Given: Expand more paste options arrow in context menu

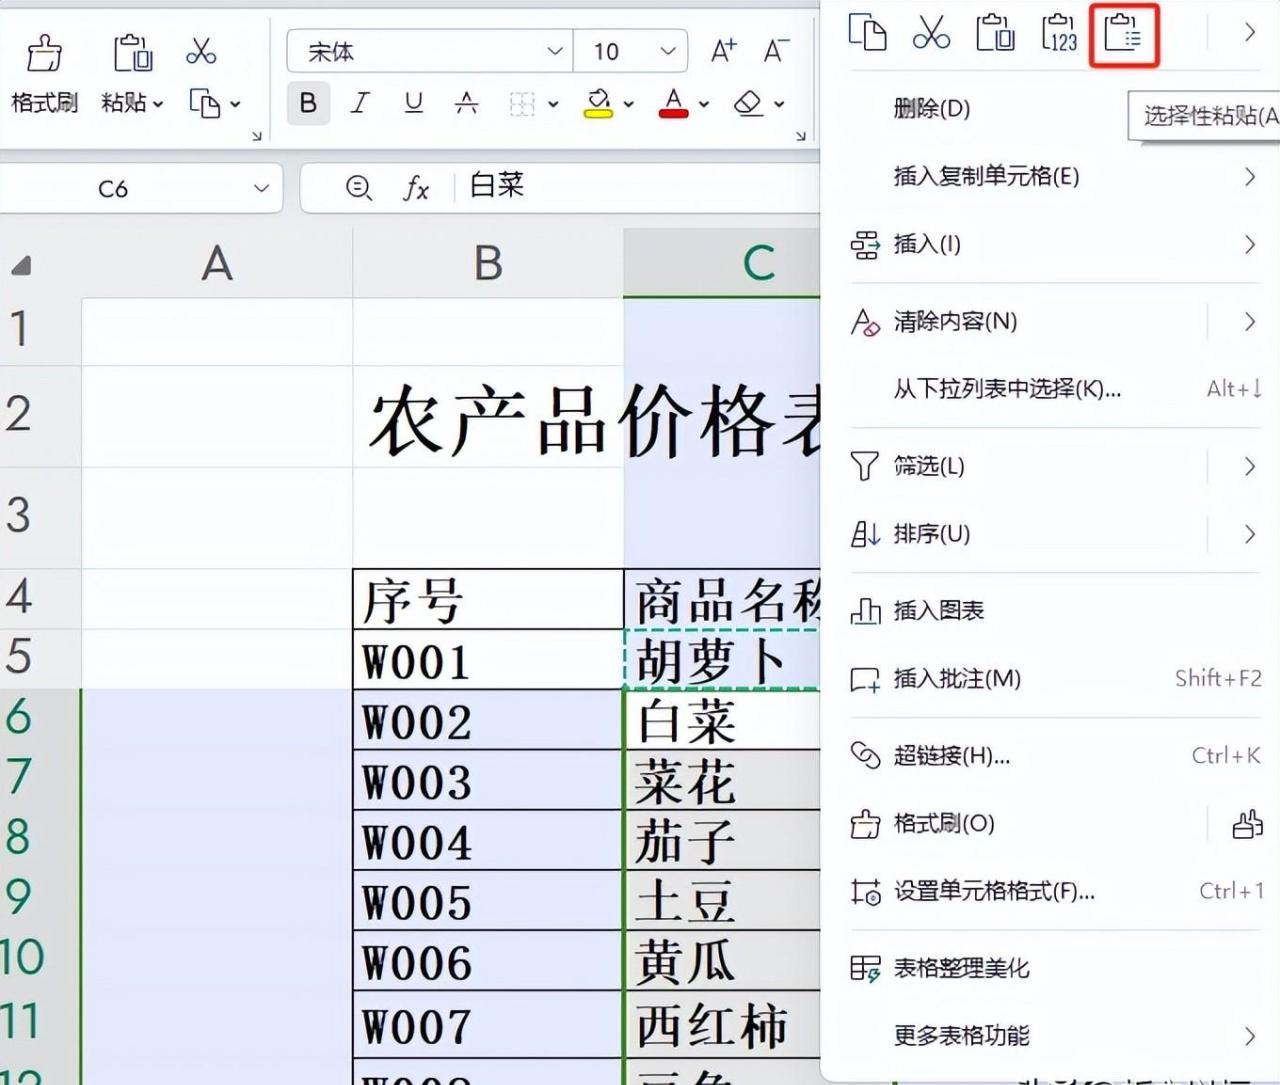Looking at the screenshot, I should [1249, 33].
